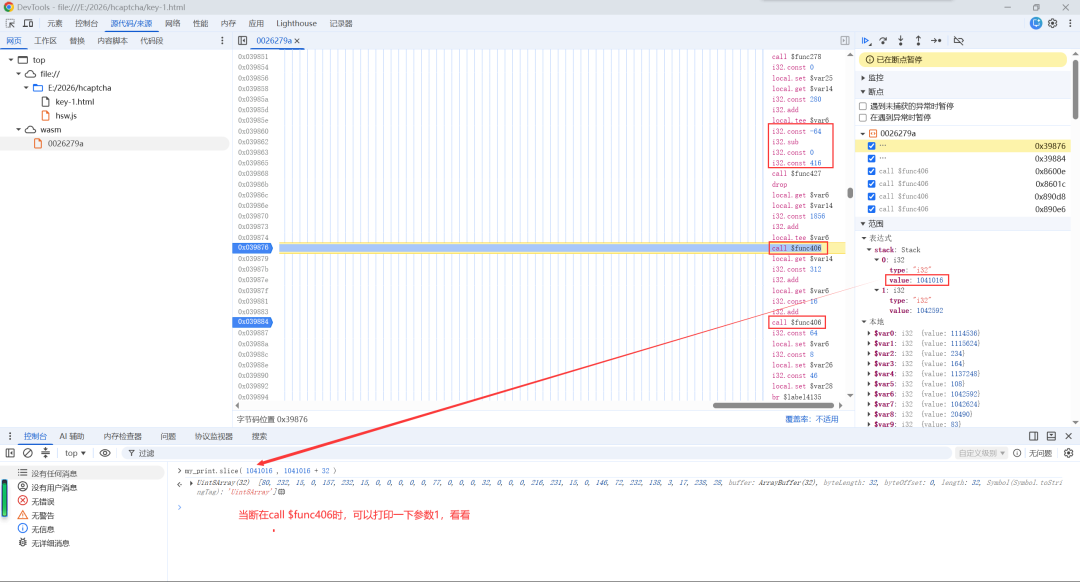This screenshot has height=582, width=1080.
Task: Click the 覆盖率: 不适用 link
Action: 812,419
